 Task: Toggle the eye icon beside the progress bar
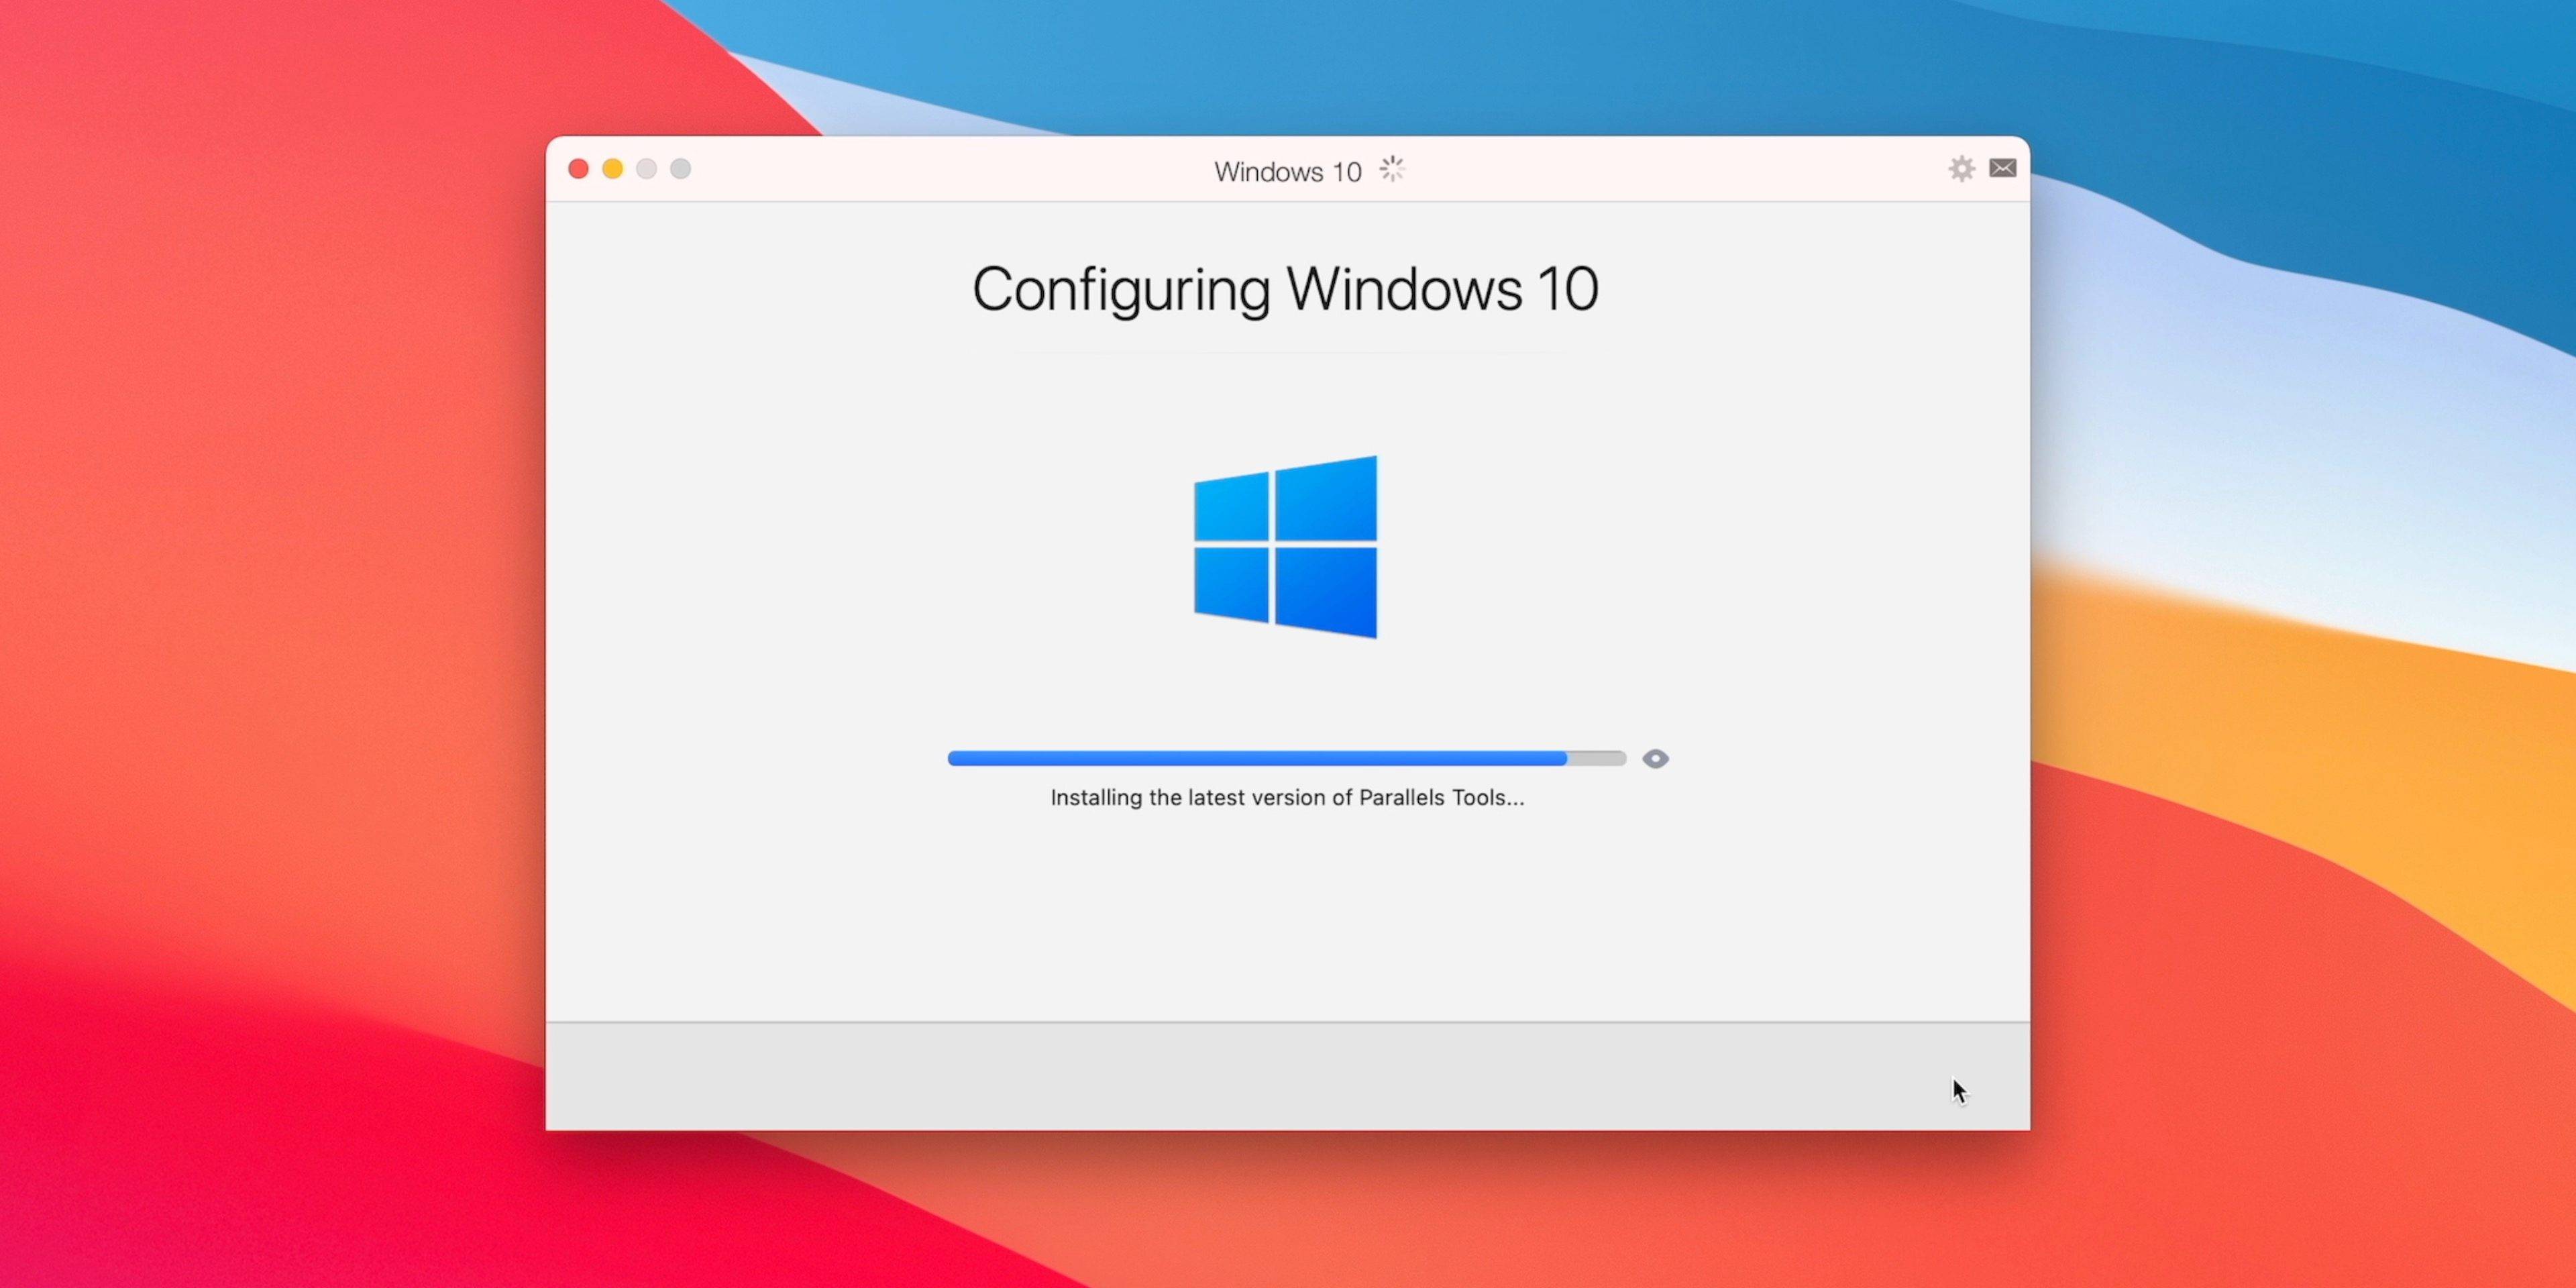[1656, 759]
